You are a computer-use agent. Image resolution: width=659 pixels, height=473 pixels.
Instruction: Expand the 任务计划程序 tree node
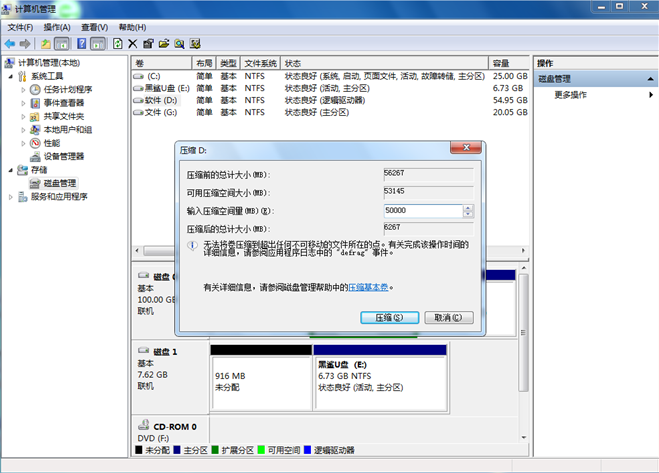pyautogui.click(x=23, y=89)
